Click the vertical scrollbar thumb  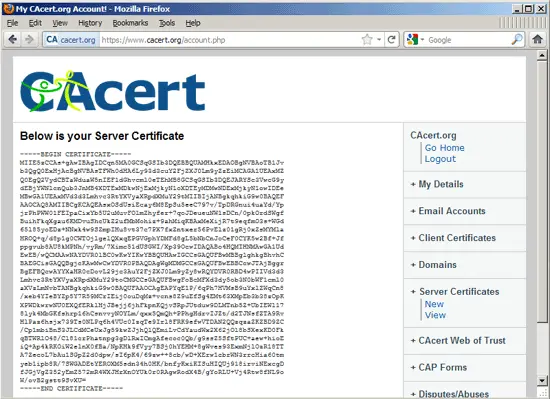542,191
